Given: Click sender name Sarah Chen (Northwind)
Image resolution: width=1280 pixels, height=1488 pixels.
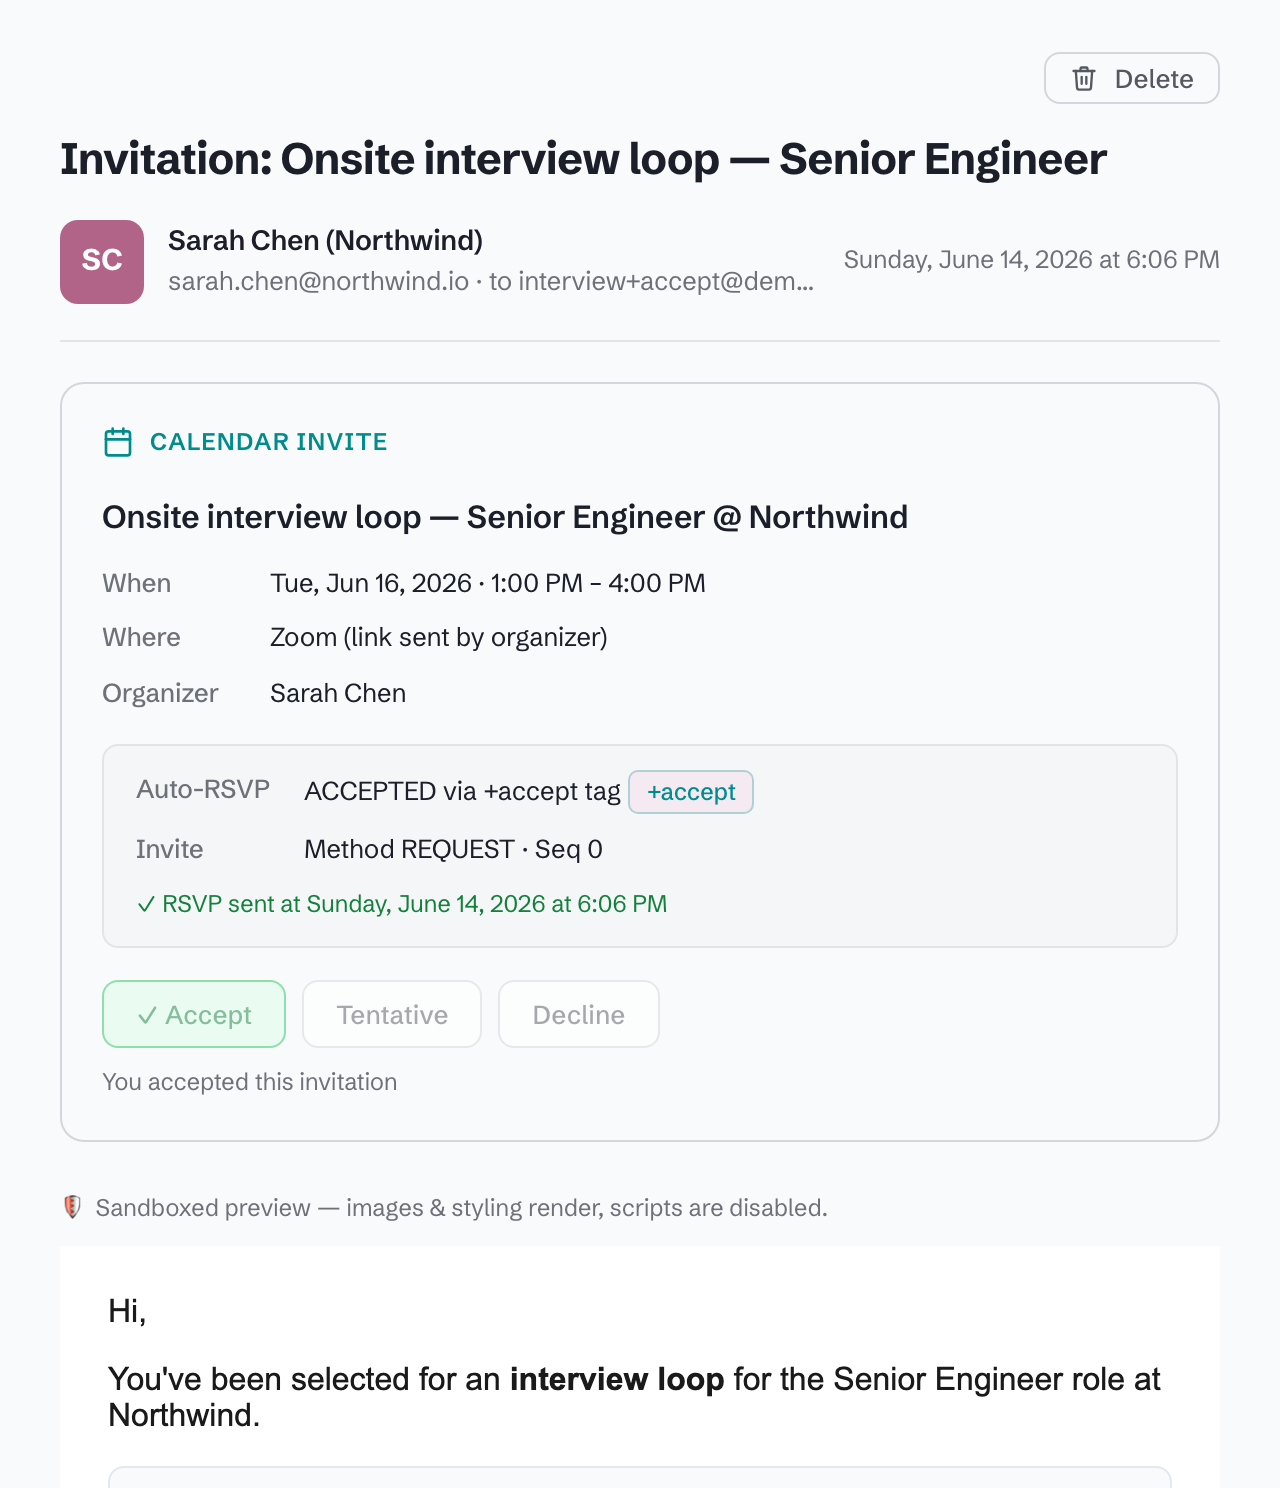Looking at the screenshot, I should (x=325, y=240).
